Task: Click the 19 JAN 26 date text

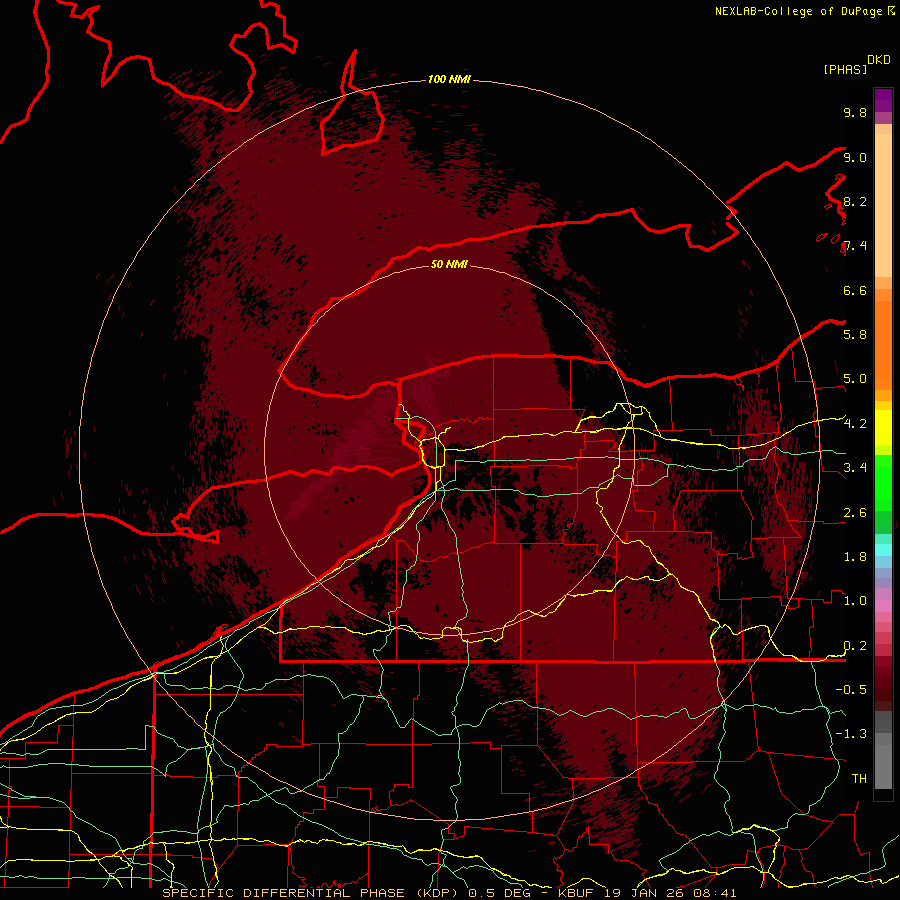Action: (645, 893)
